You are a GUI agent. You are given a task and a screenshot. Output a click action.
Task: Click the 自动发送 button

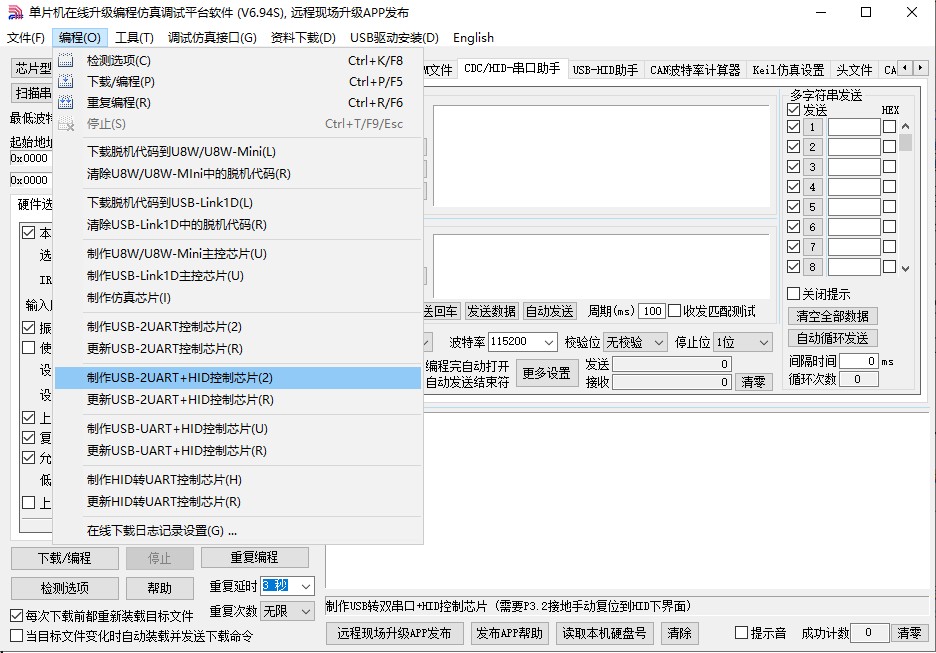pyautogui.click(x=549, y=311)
